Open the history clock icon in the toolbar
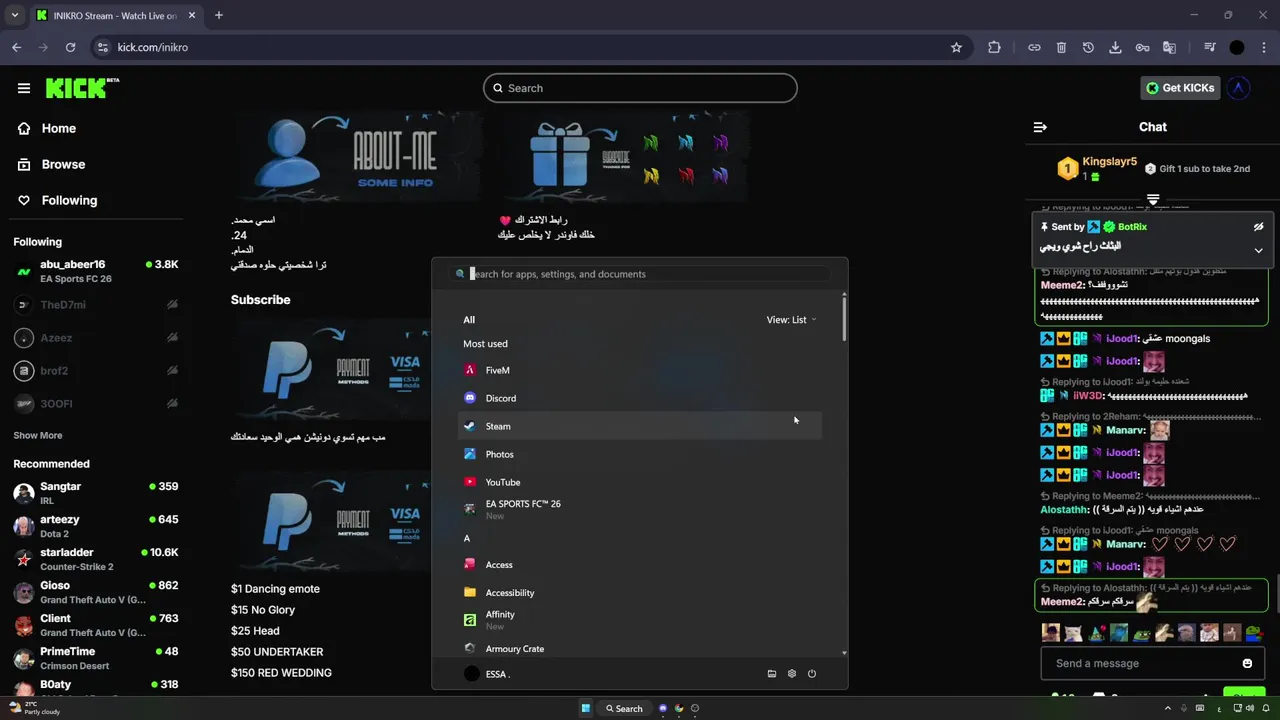 (1088, 47)
